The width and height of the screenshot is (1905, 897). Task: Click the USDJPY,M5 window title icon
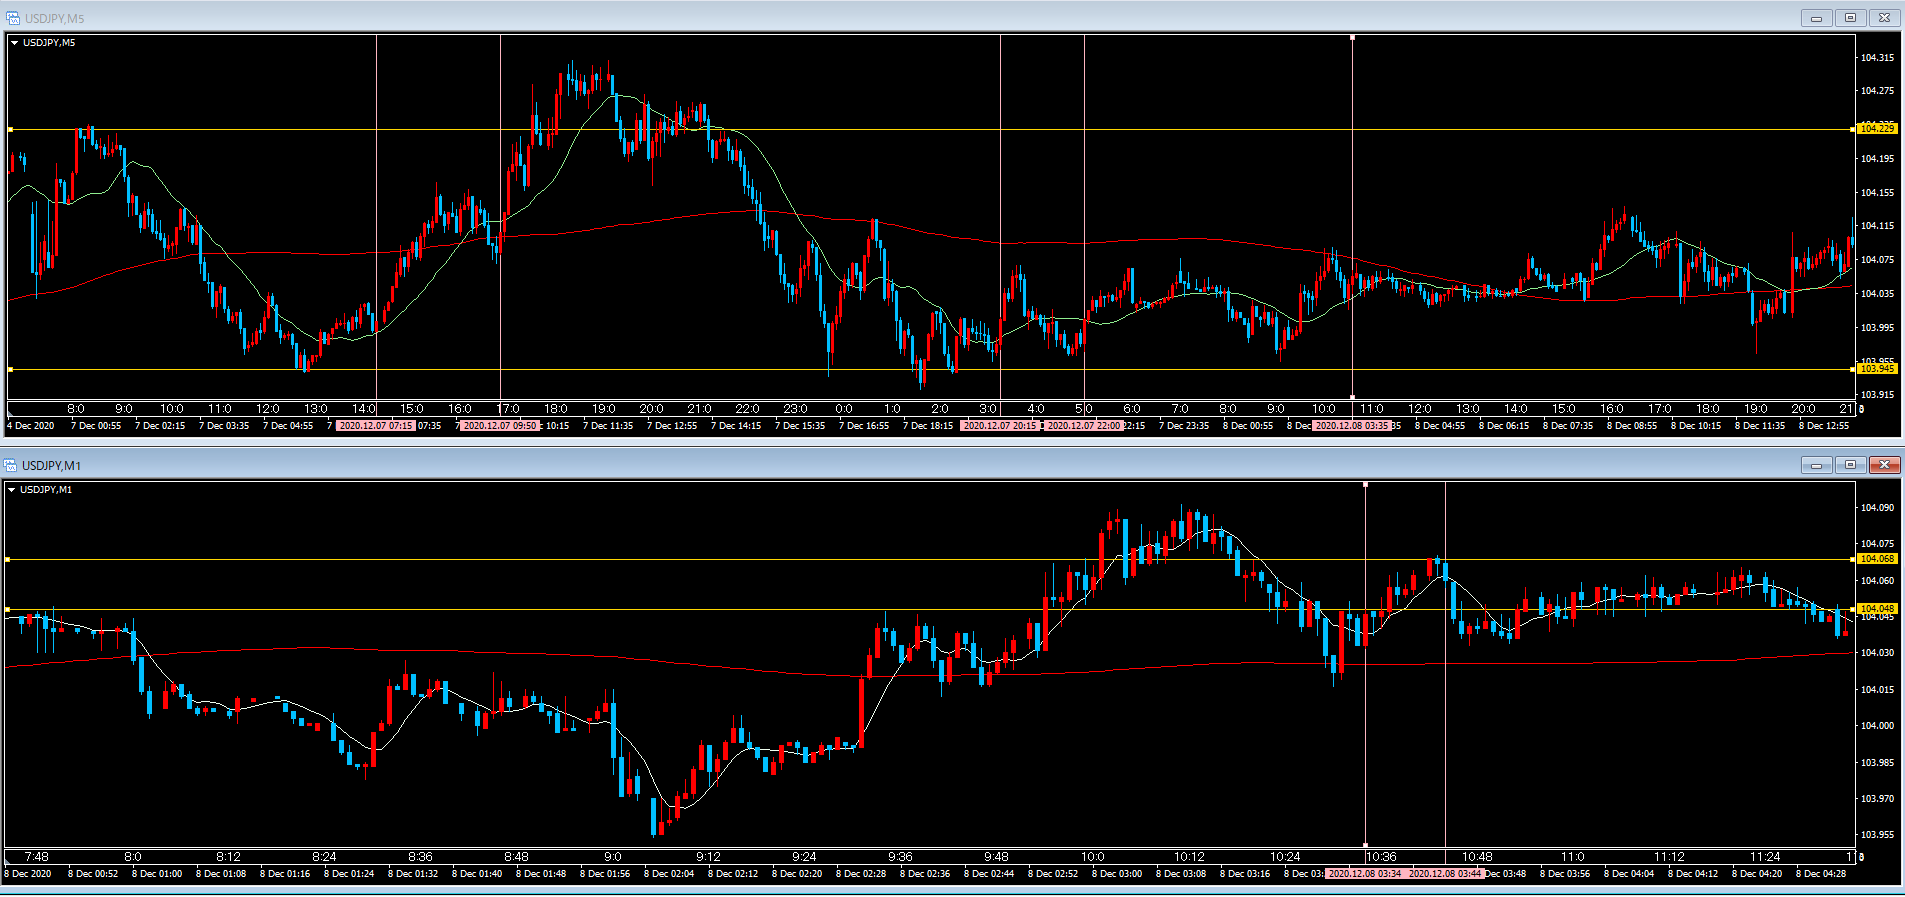point(12,18)
